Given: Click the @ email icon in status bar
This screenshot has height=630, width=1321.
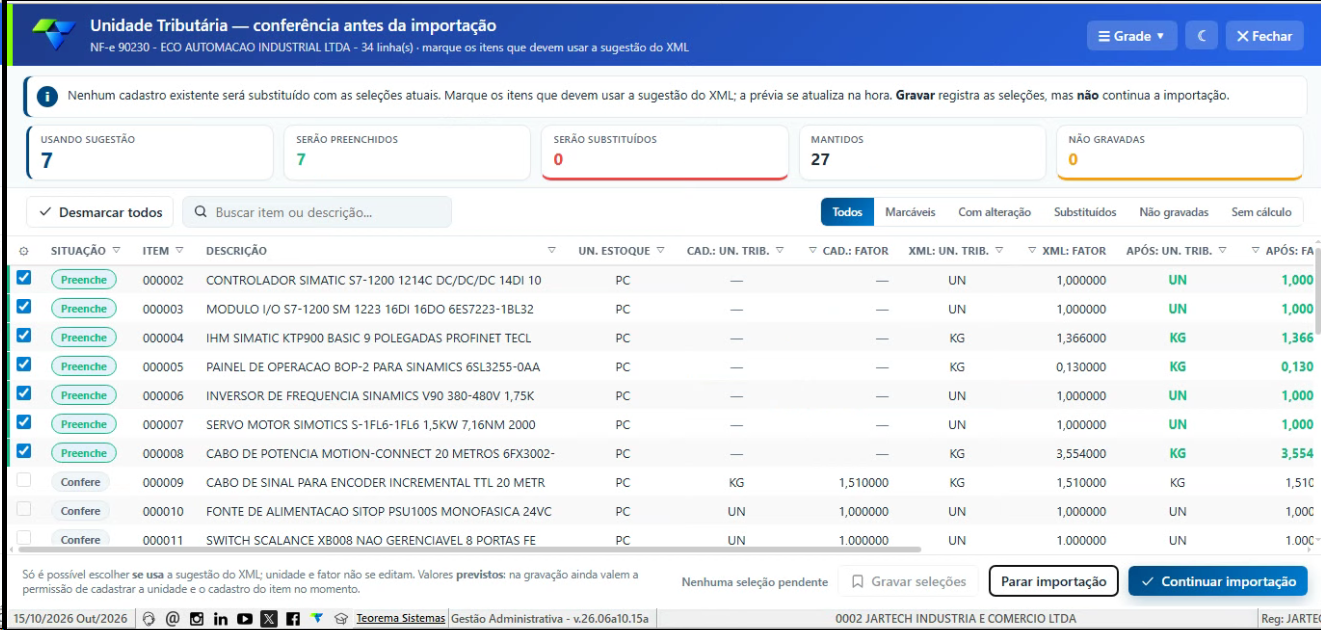Looking at the screenshot, I should 172,619.
